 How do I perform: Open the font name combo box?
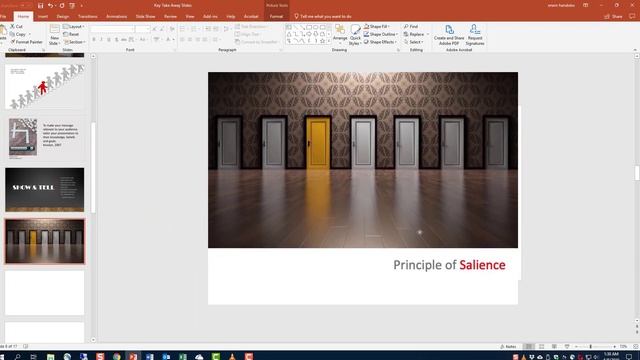pos(112,29)
